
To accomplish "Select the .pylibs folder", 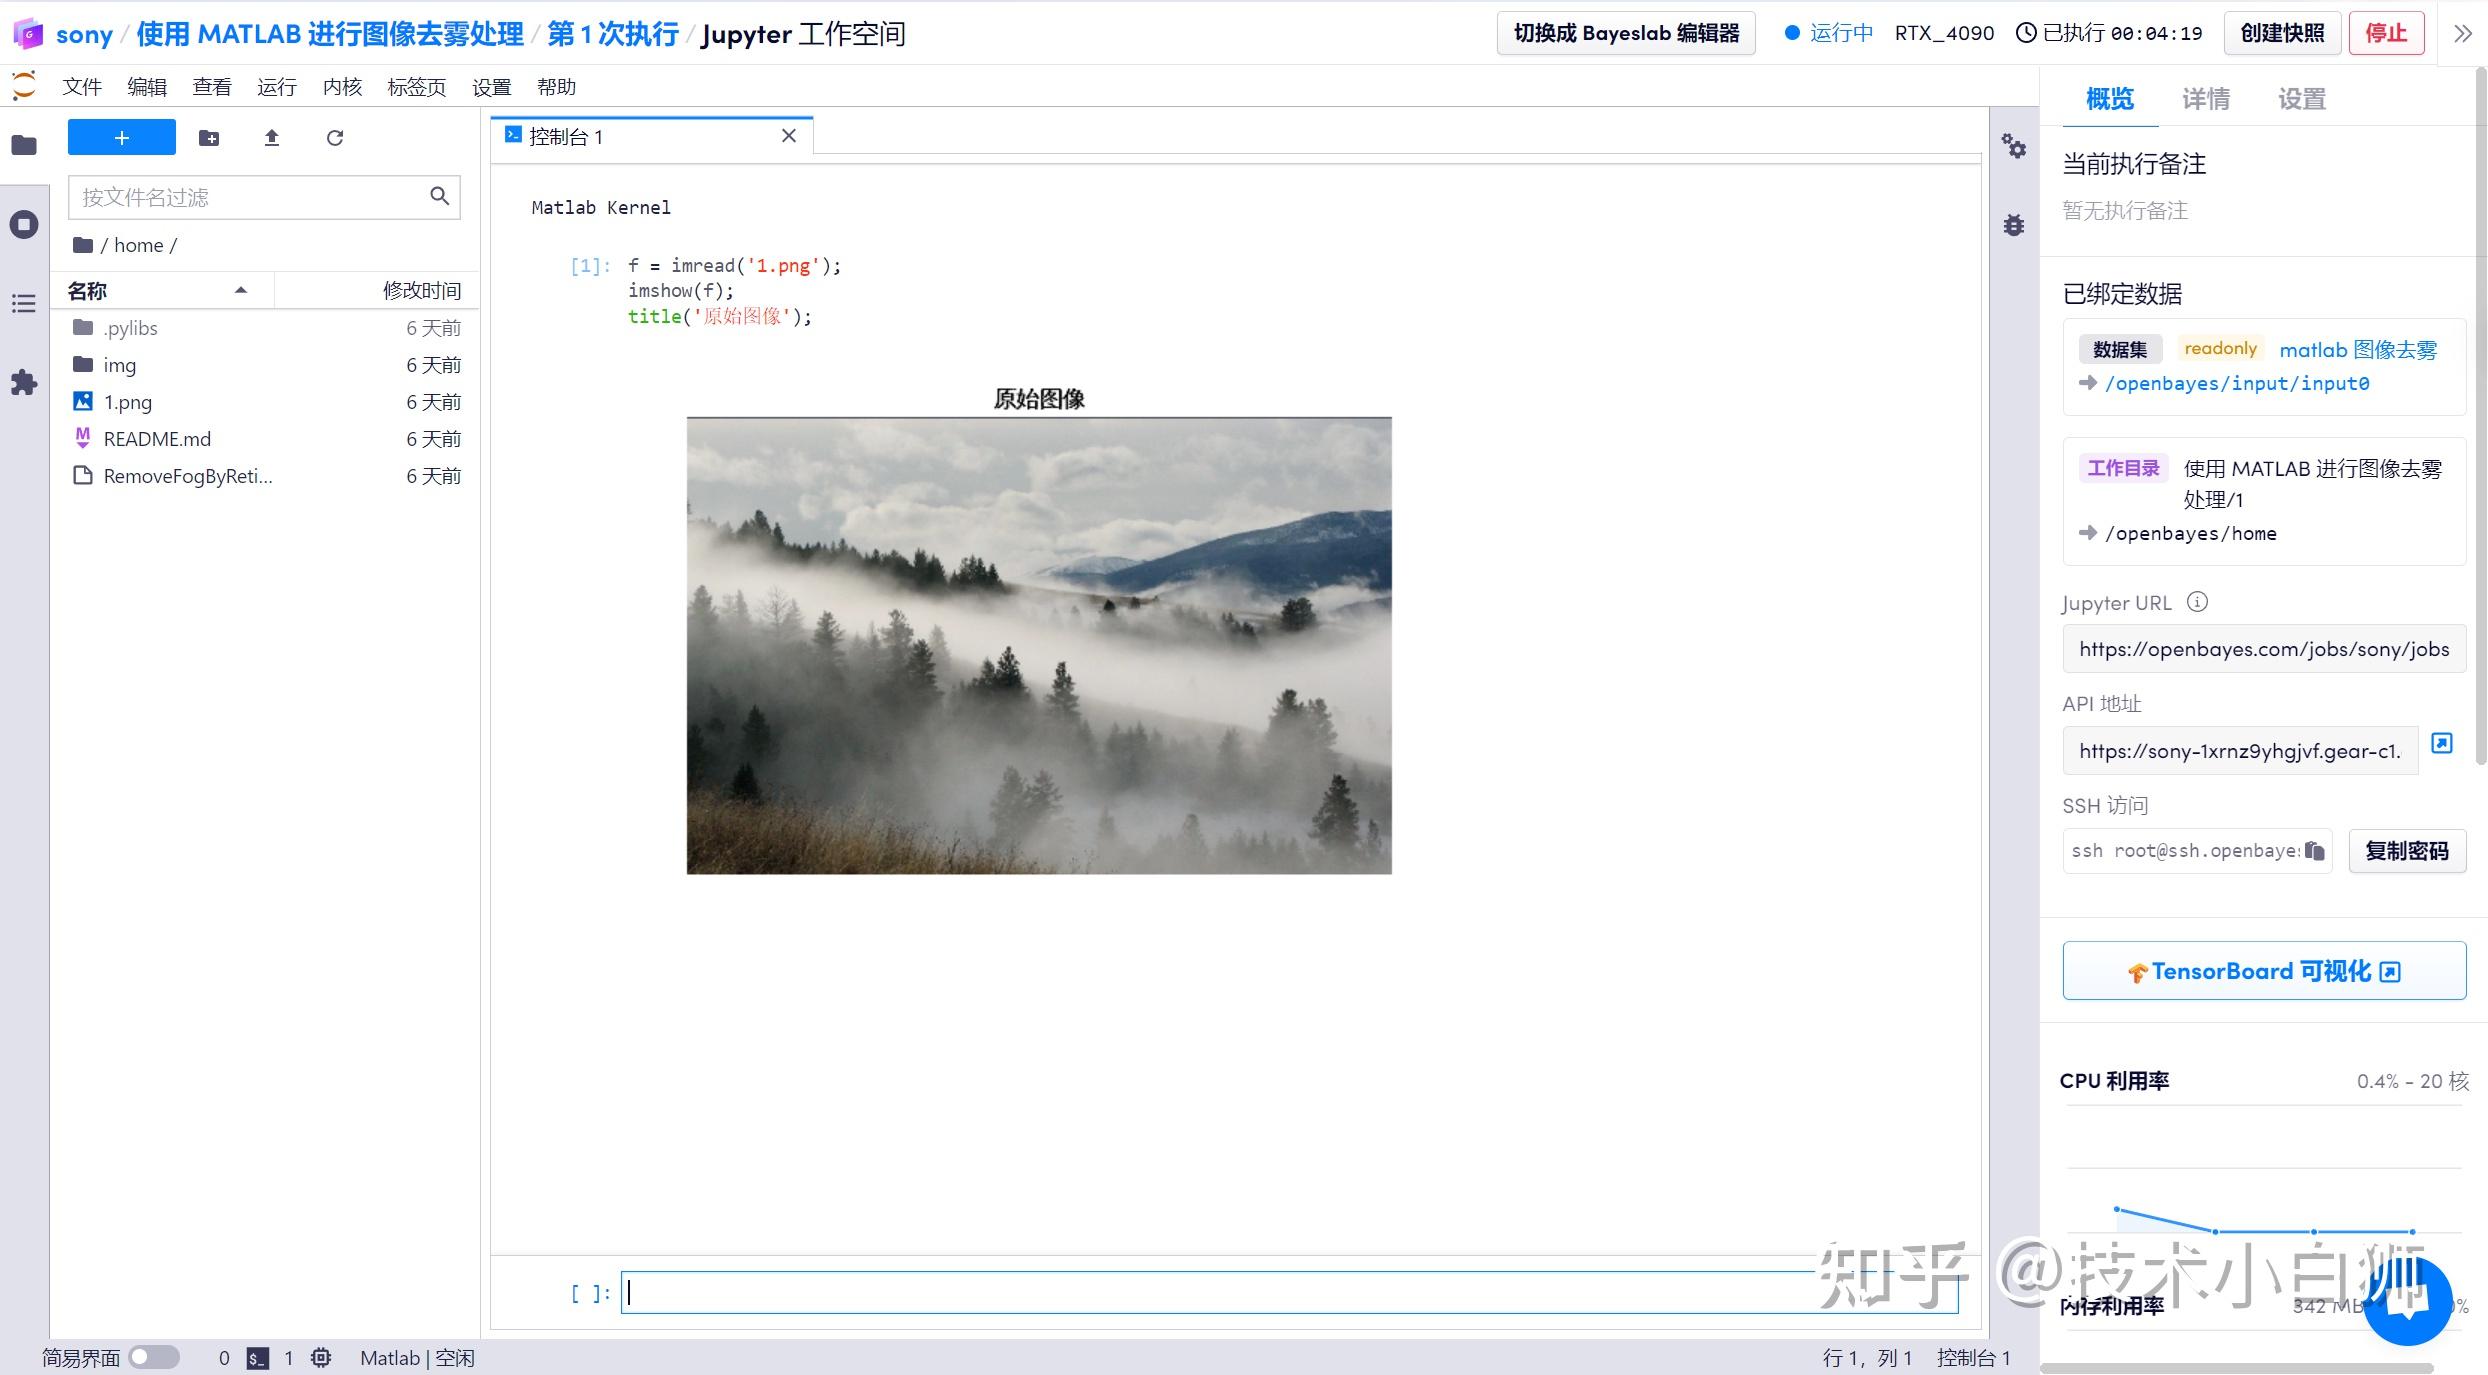I will click(x=266, y=328).
